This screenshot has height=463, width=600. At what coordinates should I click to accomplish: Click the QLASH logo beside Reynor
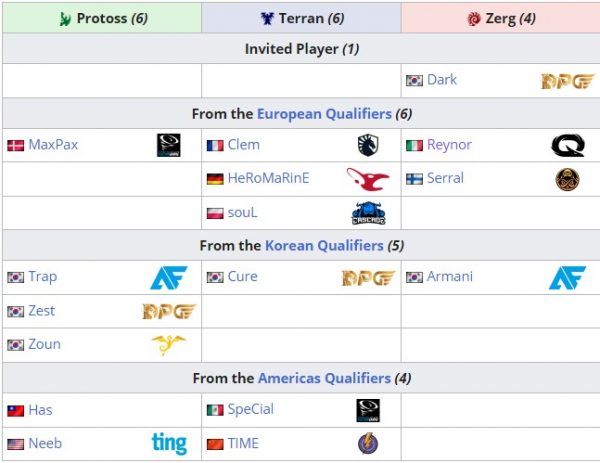pyautogui.click(x=568, y=145)
